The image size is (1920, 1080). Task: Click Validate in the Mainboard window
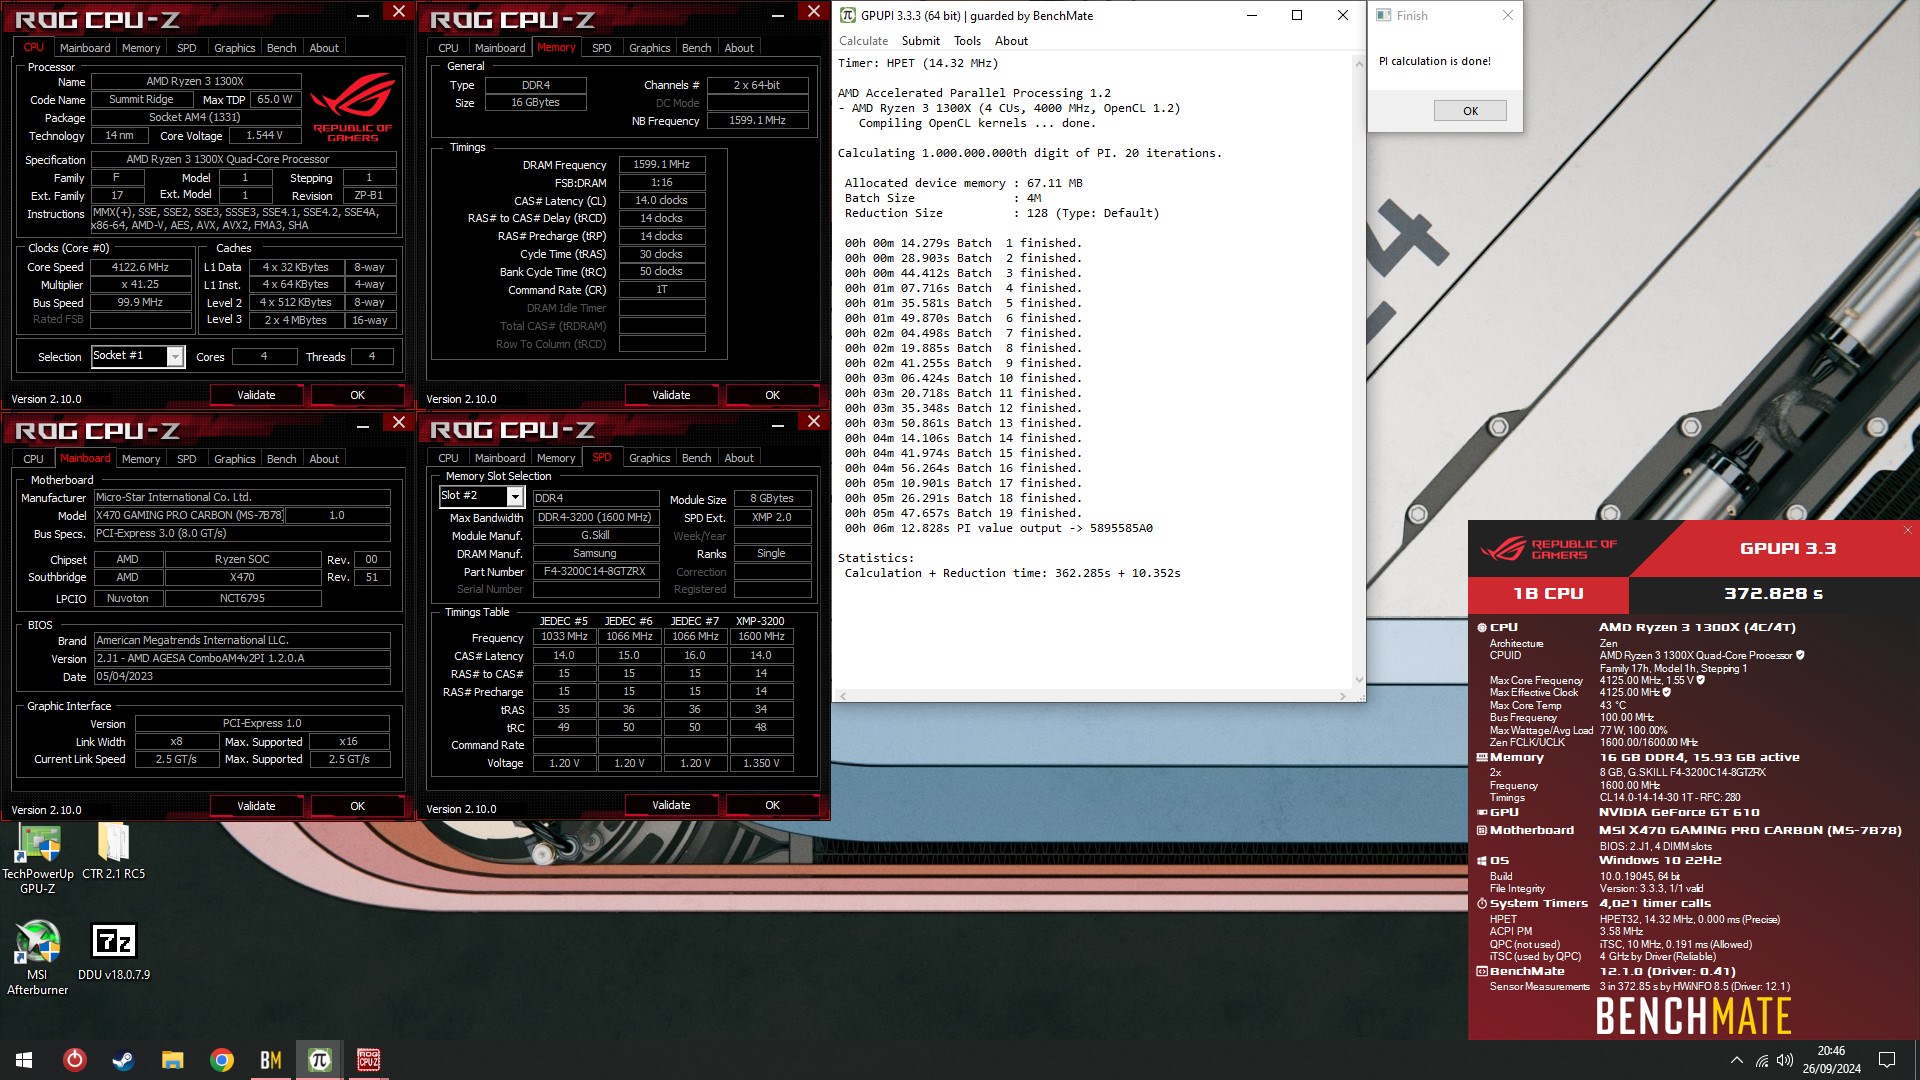[256, 806]
